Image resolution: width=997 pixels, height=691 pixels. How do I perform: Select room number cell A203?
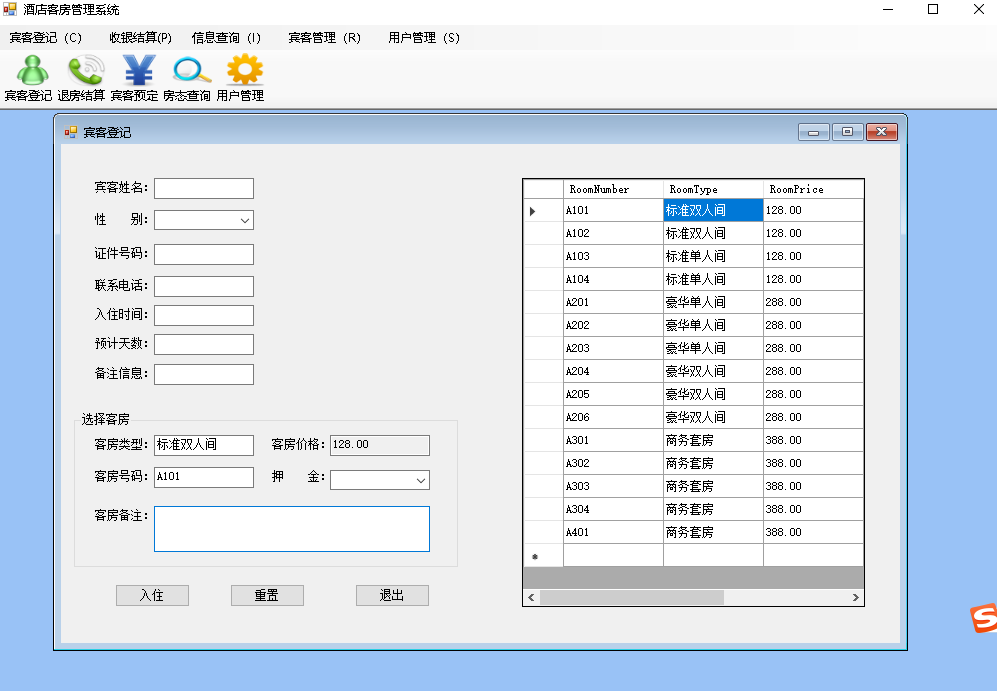(614, 348)
